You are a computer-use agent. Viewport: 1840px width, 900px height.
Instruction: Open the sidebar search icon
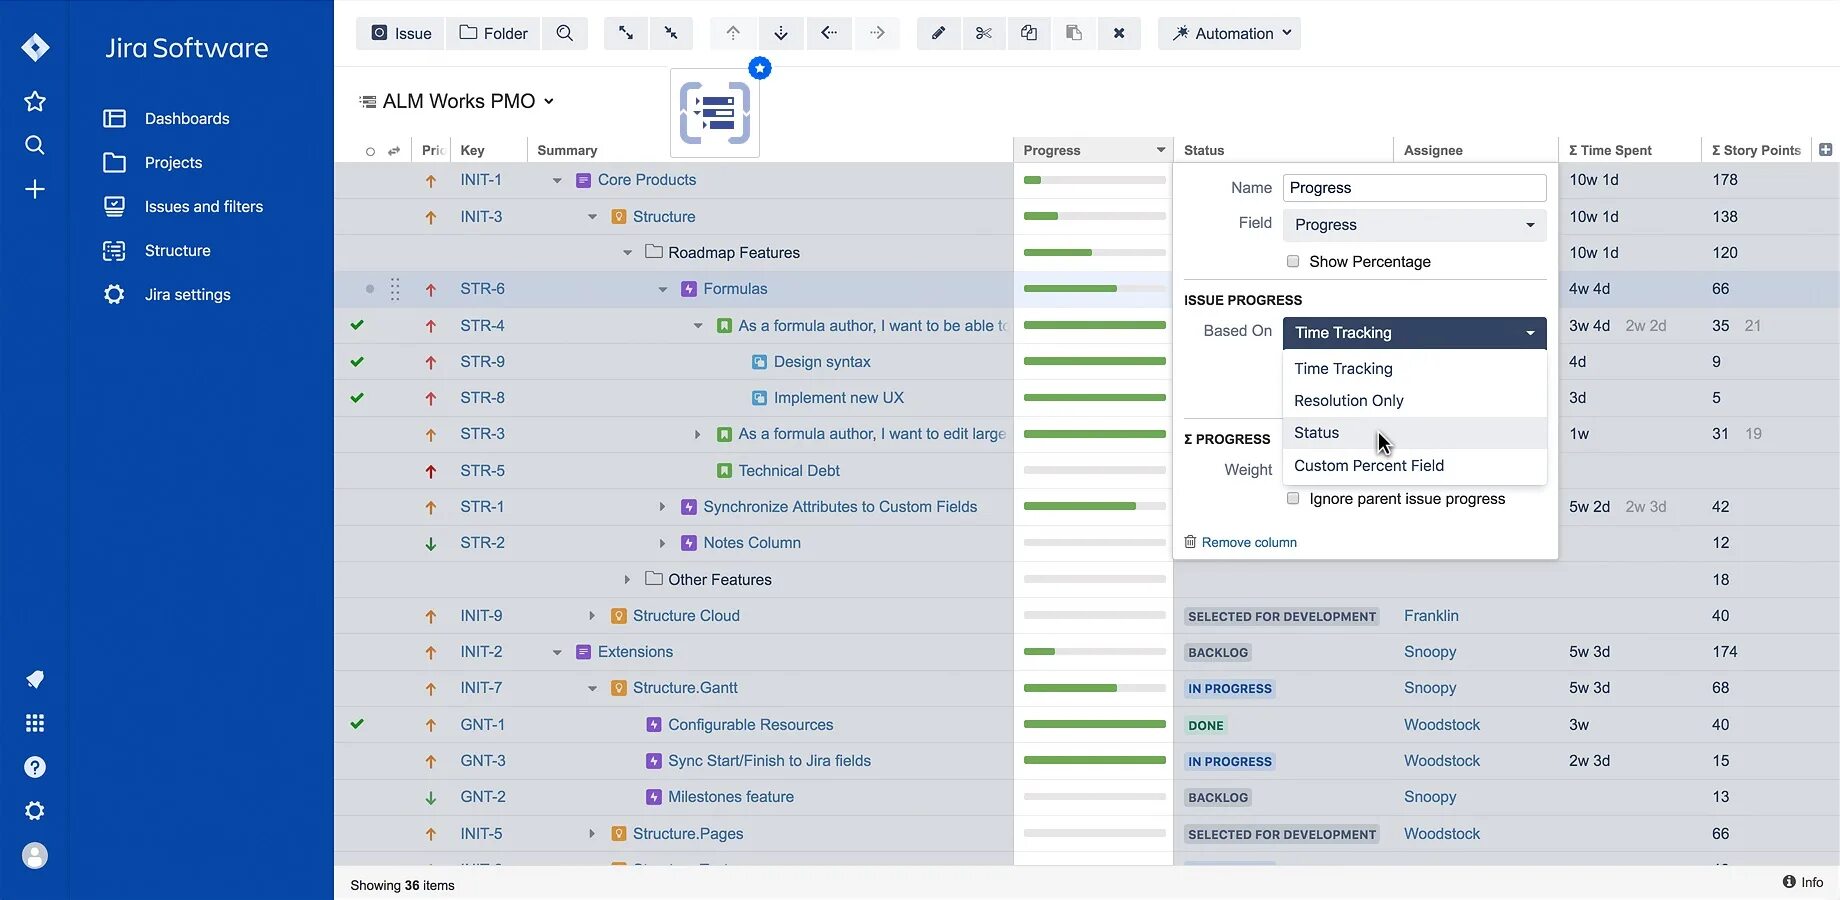point(35,145)
